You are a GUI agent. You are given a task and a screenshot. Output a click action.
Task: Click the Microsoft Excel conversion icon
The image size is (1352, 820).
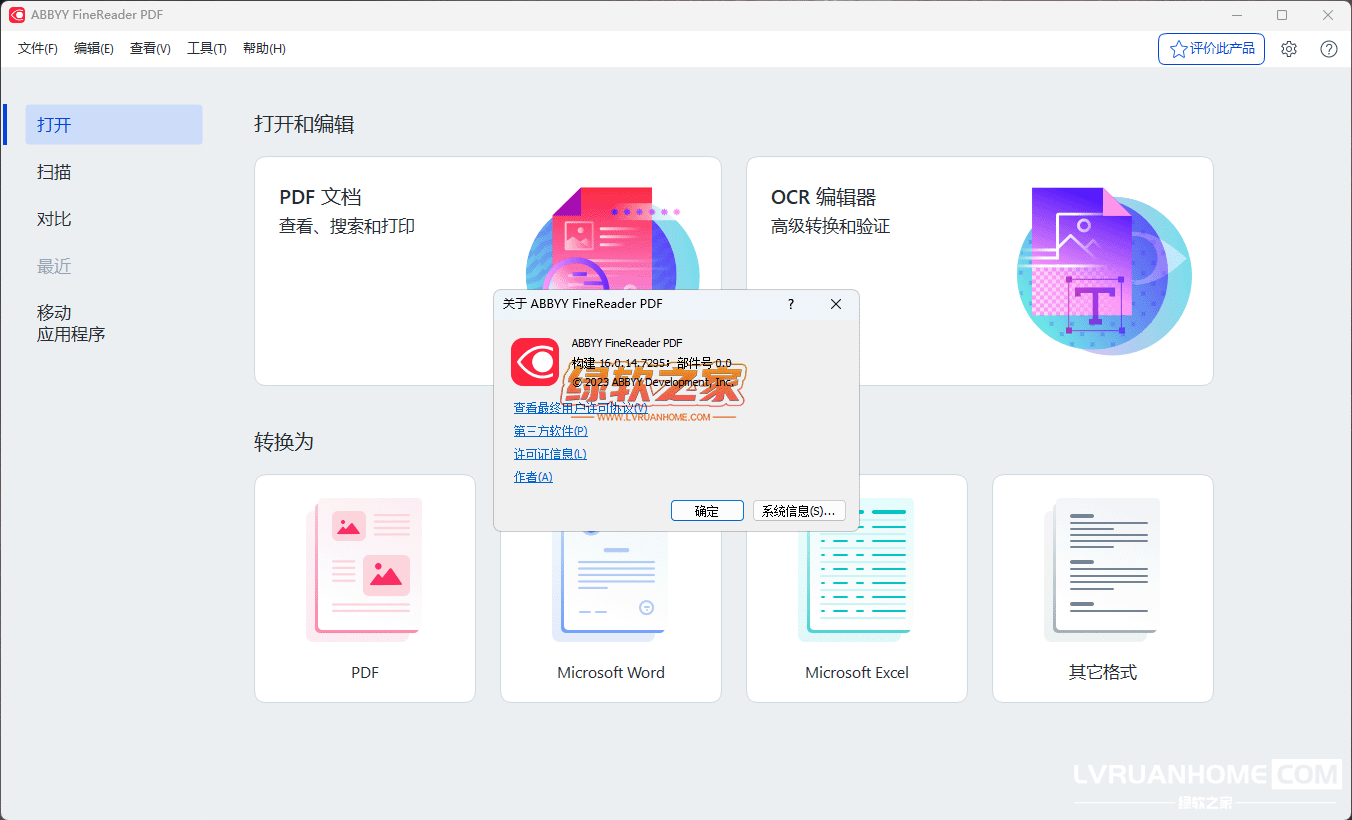[x=856, y=568]
